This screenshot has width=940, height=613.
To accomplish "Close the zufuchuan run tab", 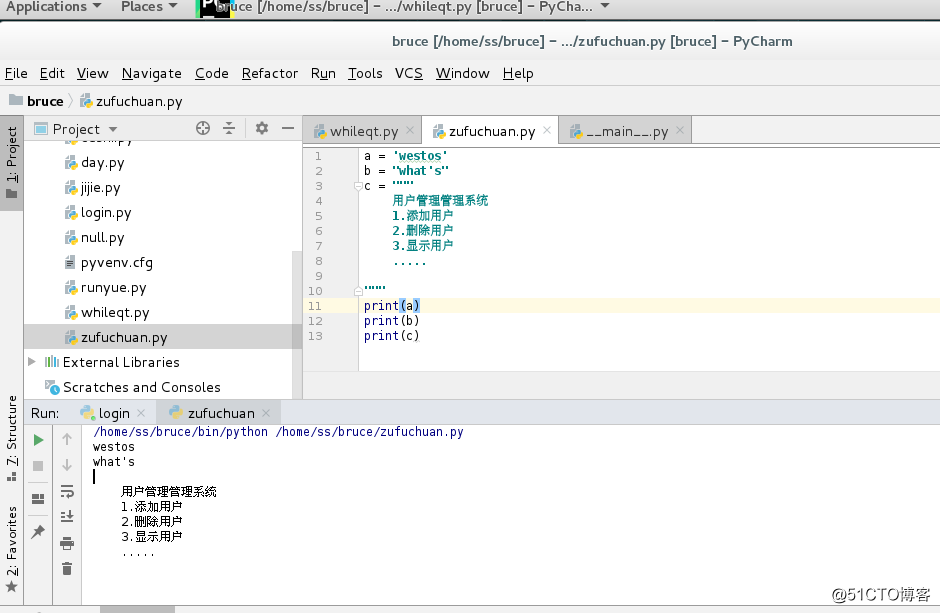I will pyautogui.click(x=266, y=413).
